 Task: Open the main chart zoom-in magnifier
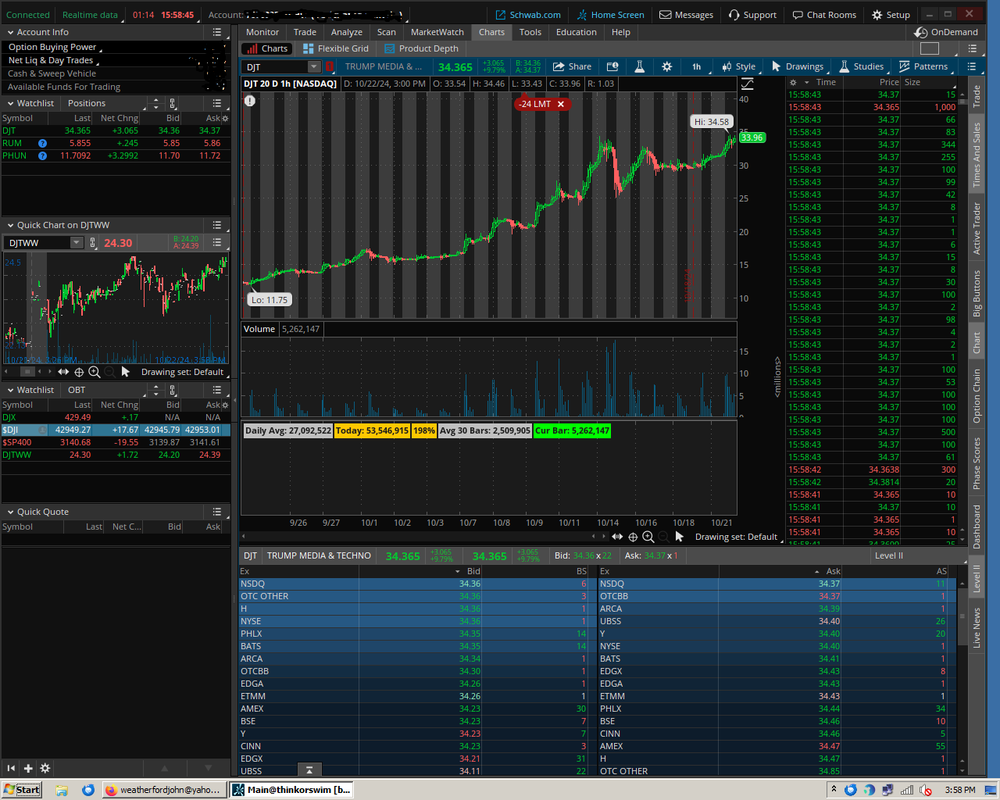pos(648,537)
